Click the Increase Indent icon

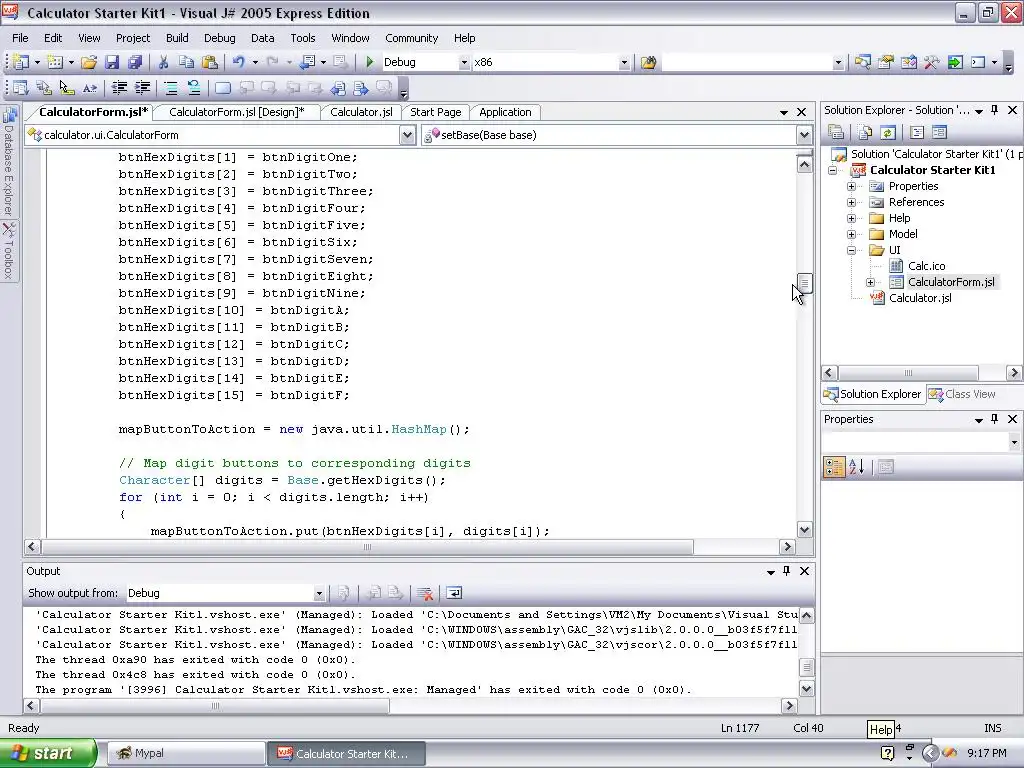(x=142, y=88)
